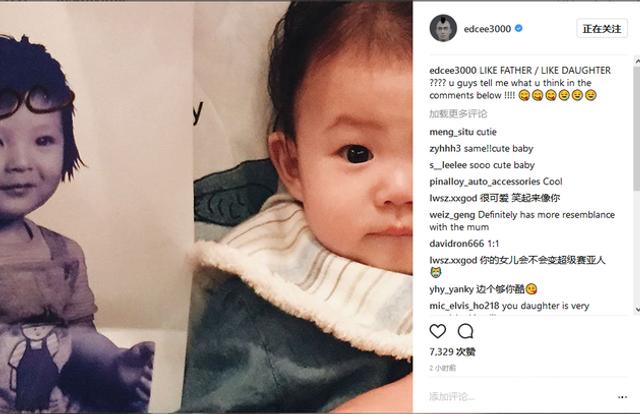Click the comments scrollbar down arrow
Image resolution: width=640 pixels, height=414 pixels.
637,309
